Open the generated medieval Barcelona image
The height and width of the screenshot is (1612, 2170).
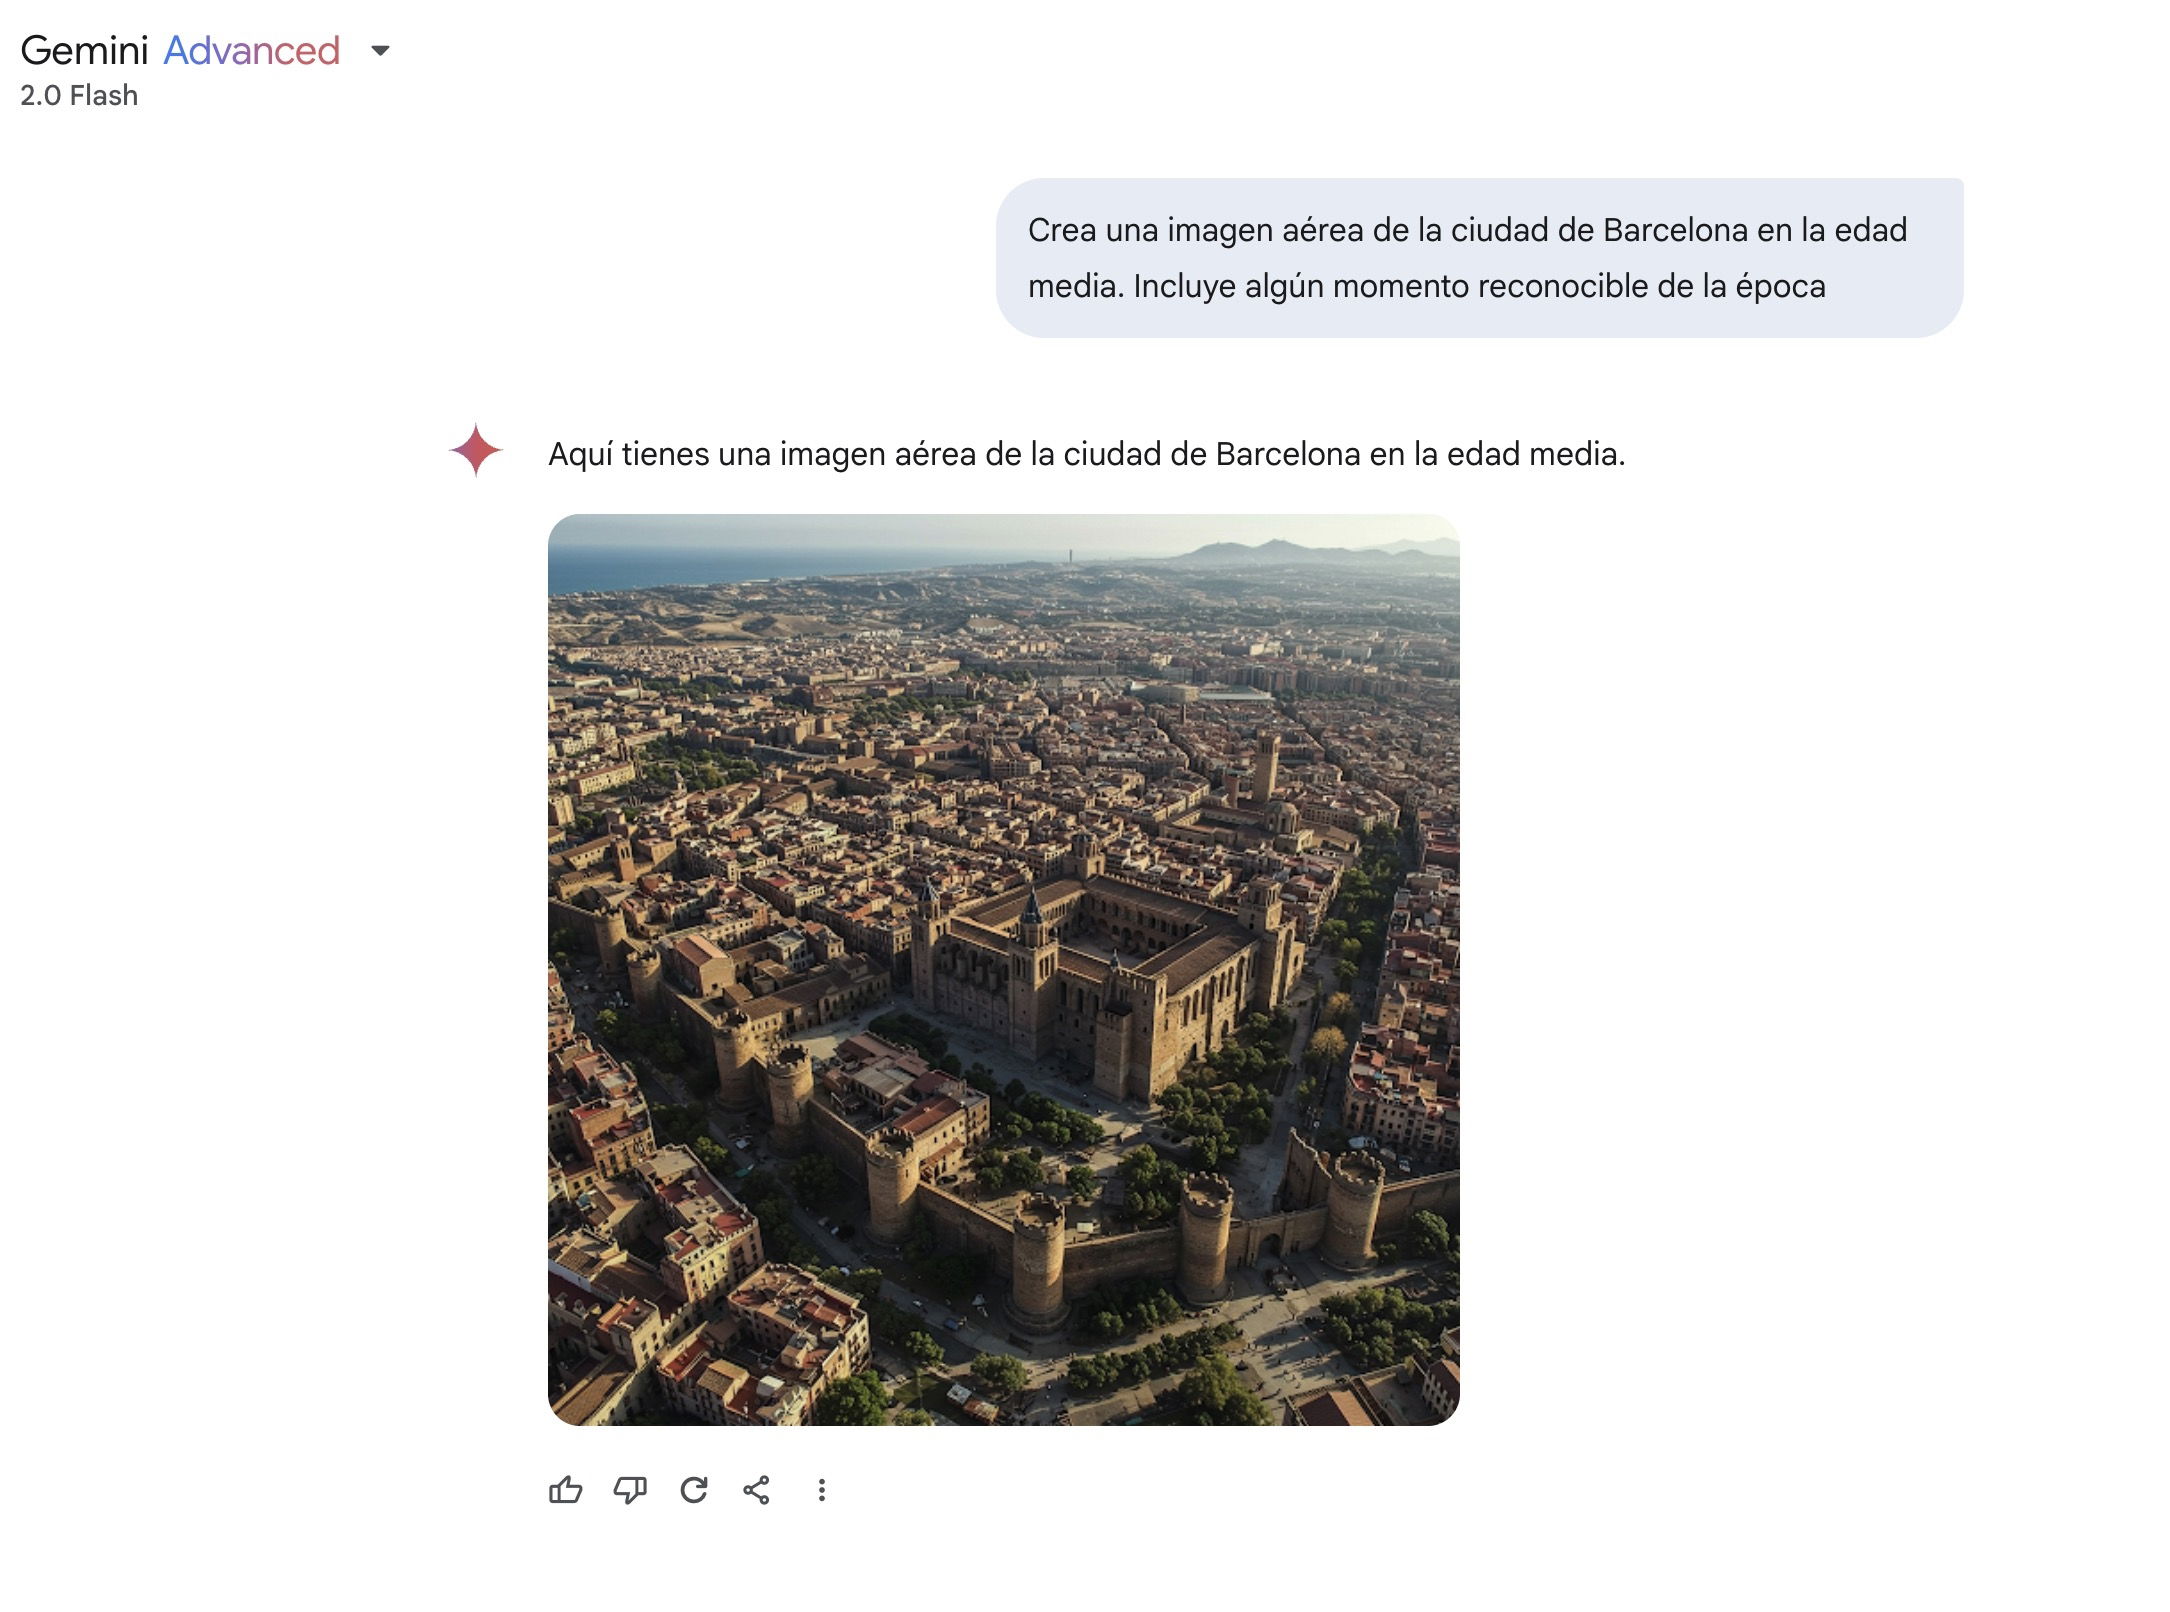[1004, 970]
